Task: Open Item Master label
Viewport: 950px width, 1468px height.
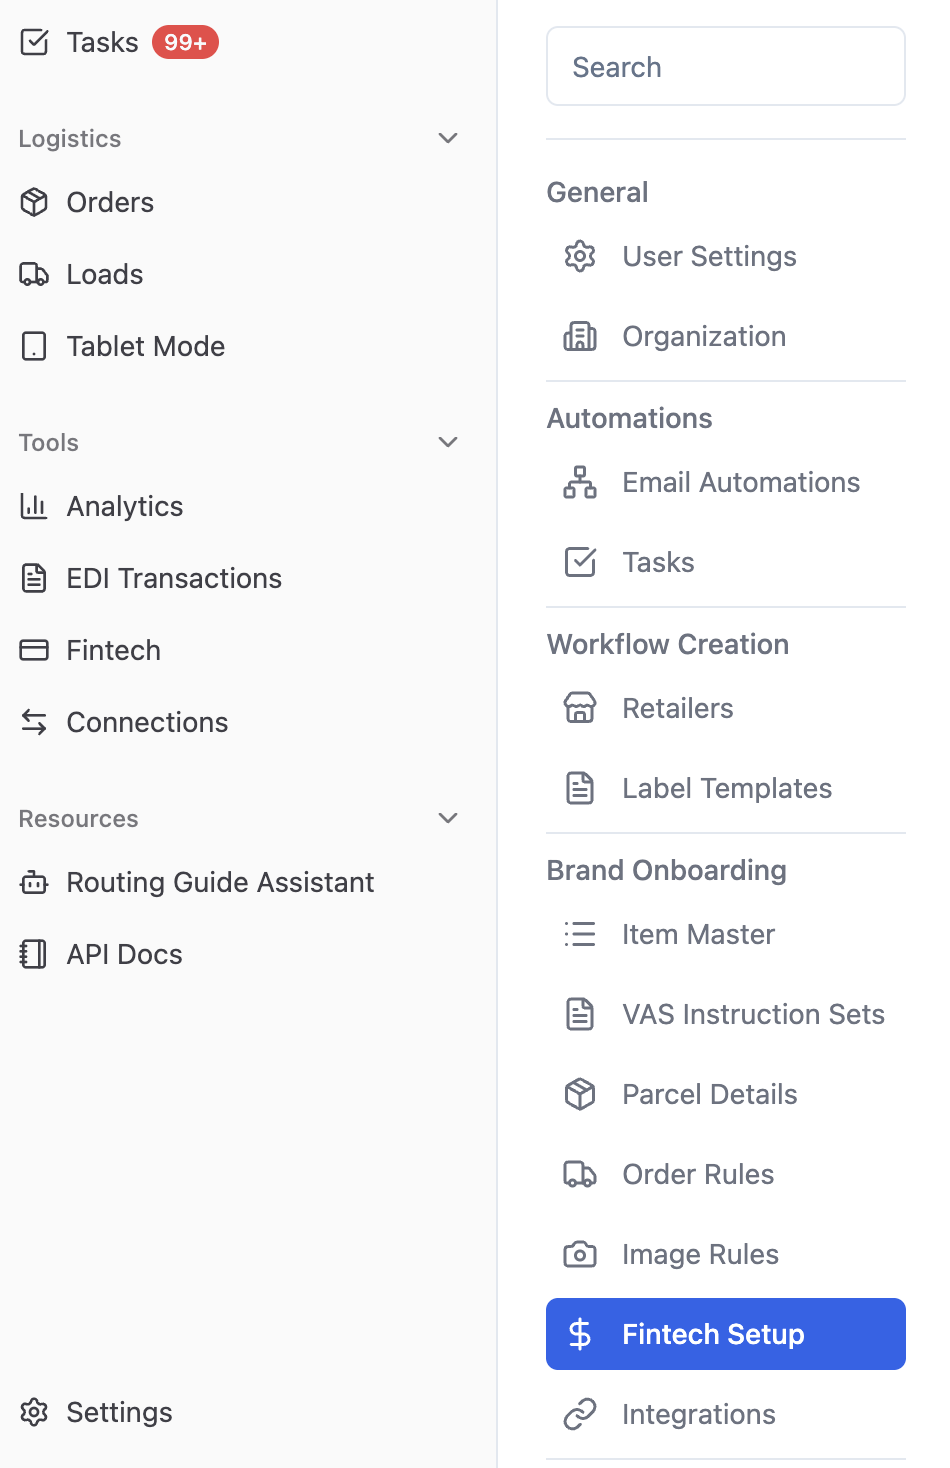Action: 698,934
